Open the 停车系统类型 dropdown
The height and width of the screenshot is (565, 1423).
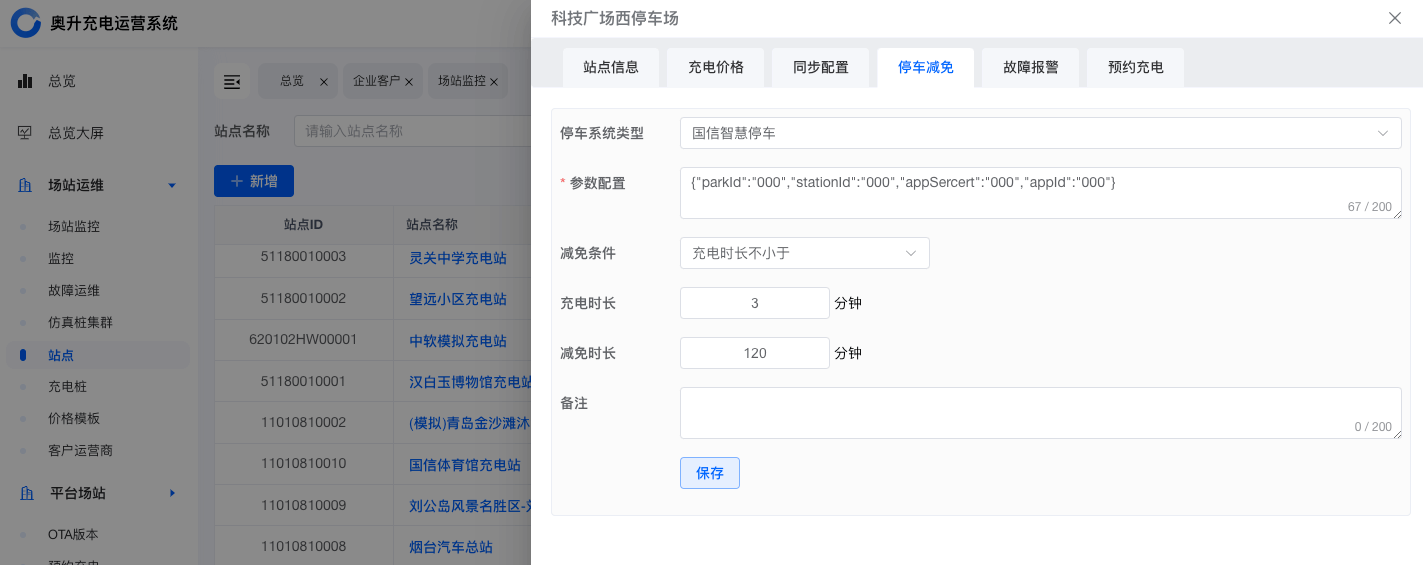pos(1040,133)
